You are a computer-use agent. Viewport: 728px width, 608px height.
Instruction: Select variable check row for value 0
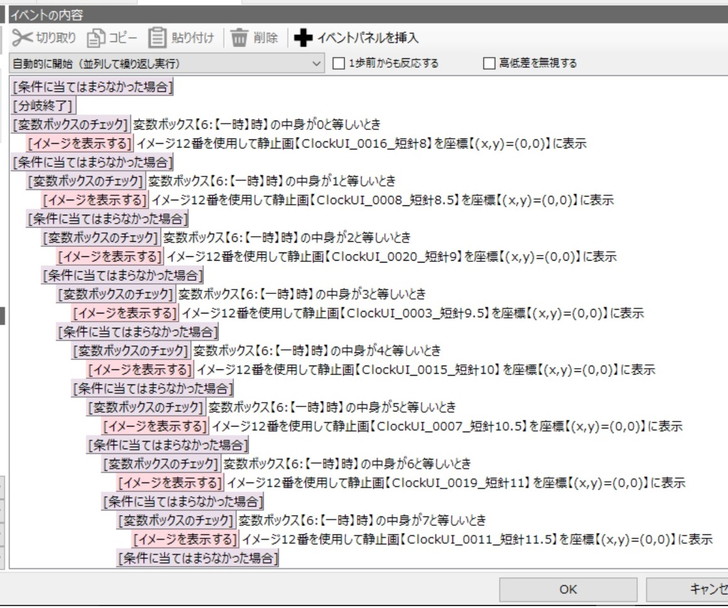196,124
